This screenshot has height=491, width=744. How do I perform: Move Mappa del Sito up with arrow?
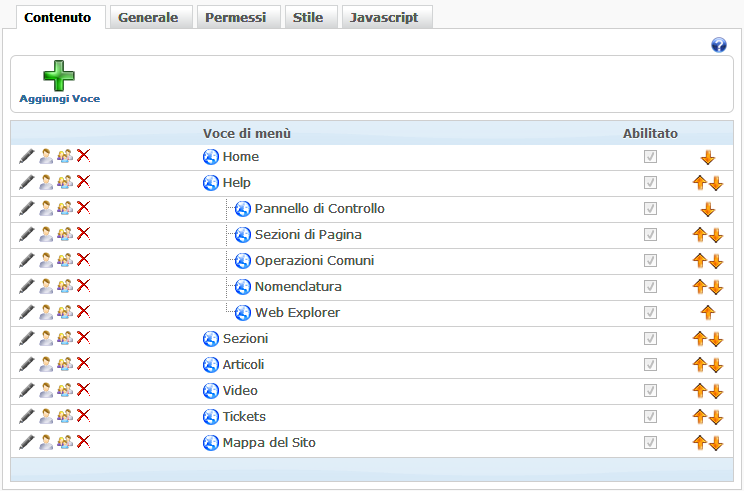pyautogui.click(x=699, y=443)
